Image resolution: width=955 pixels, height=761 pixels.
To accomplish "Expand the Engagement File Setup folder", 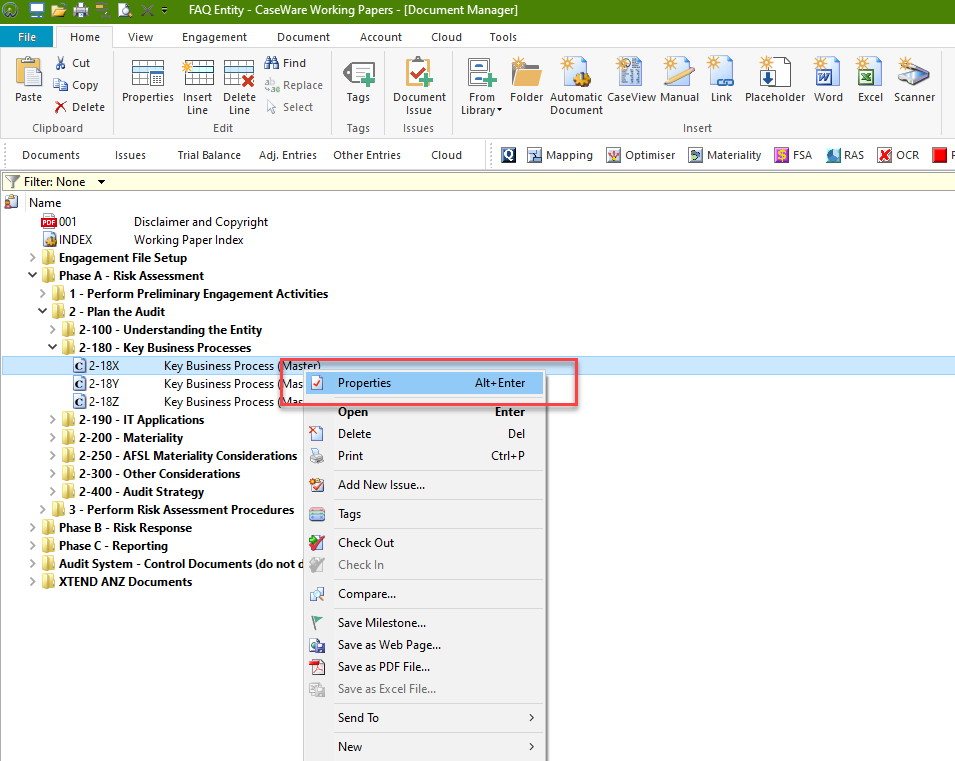I will coord(33,258).
